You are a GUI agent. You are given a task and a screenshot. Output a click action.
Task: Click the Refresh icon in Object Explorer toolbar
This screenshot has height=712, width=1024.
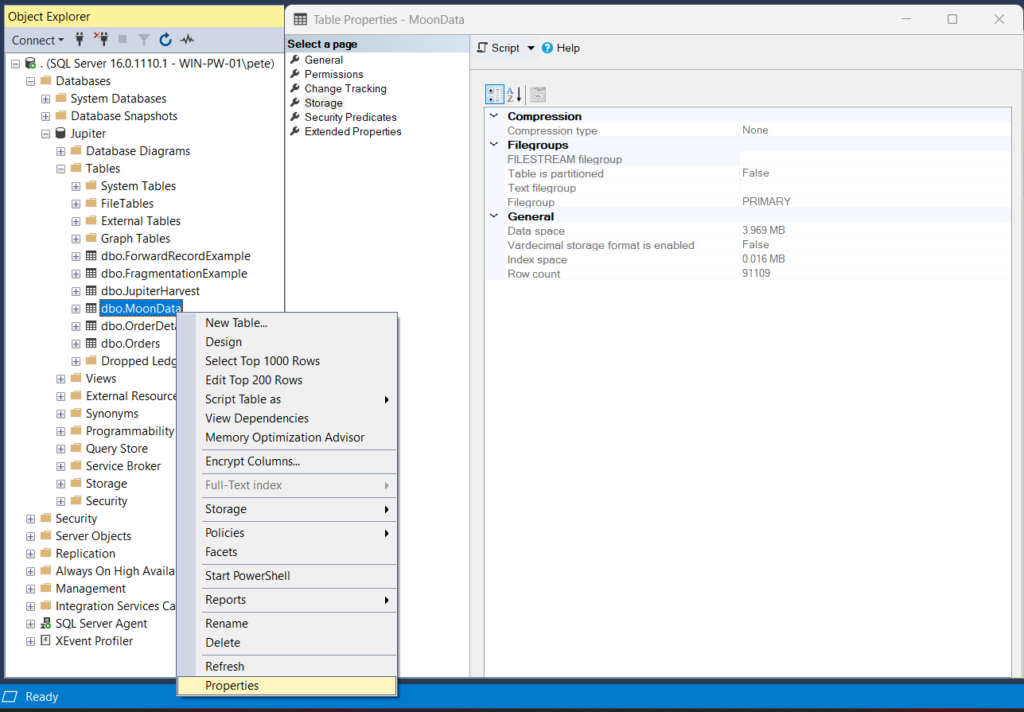(x=166, y=40)
